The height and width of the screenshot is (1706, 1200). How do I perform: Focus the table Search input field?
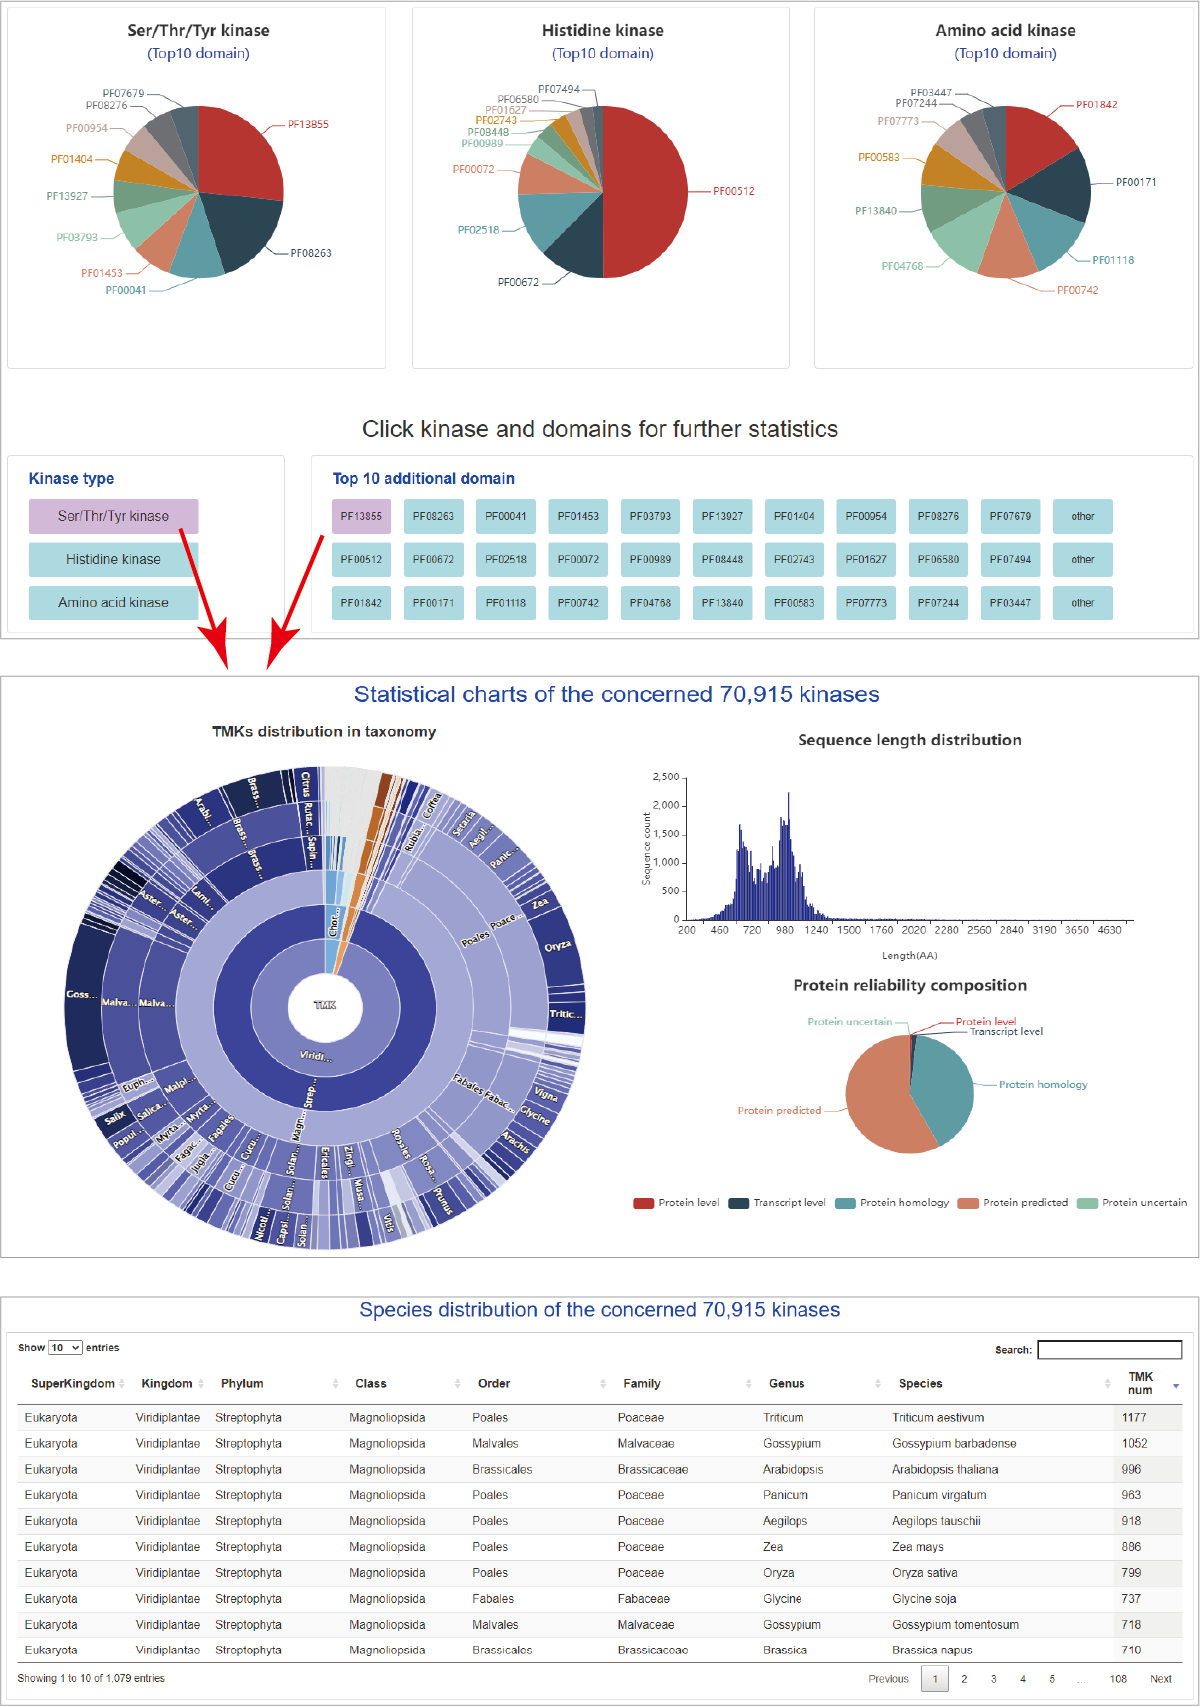[x=1110, y=1350]
